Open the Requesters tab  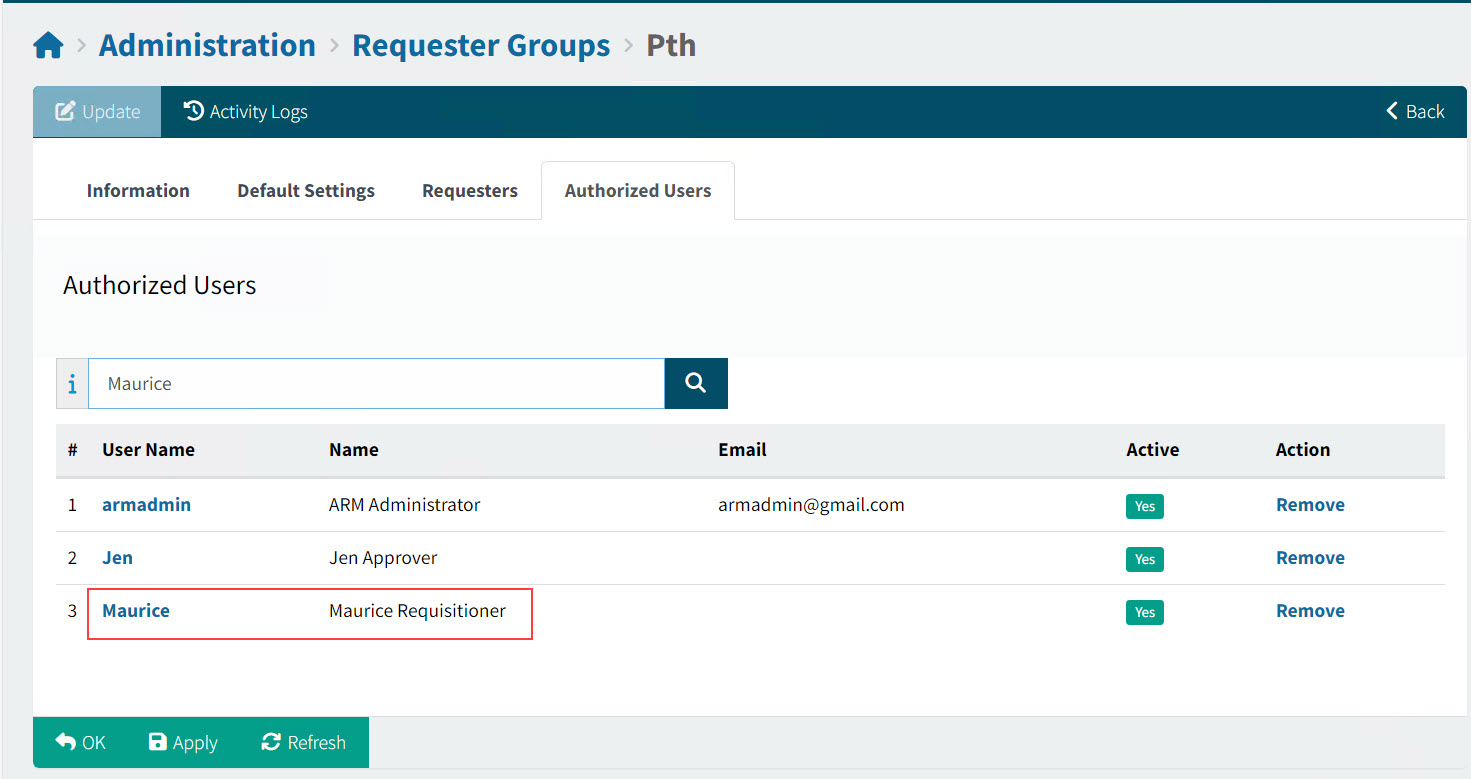coord(469,190)
